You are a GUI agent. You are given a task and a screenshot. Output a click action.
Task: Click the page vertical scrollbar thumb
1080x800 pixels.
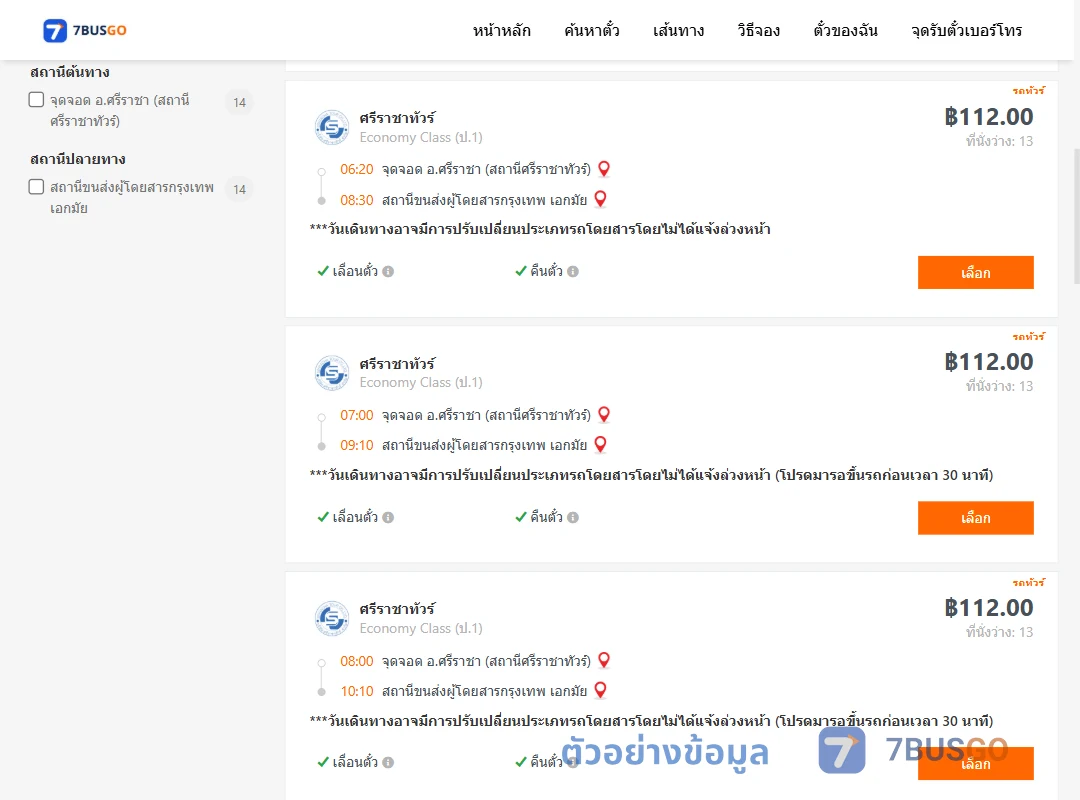point(1077,216)
